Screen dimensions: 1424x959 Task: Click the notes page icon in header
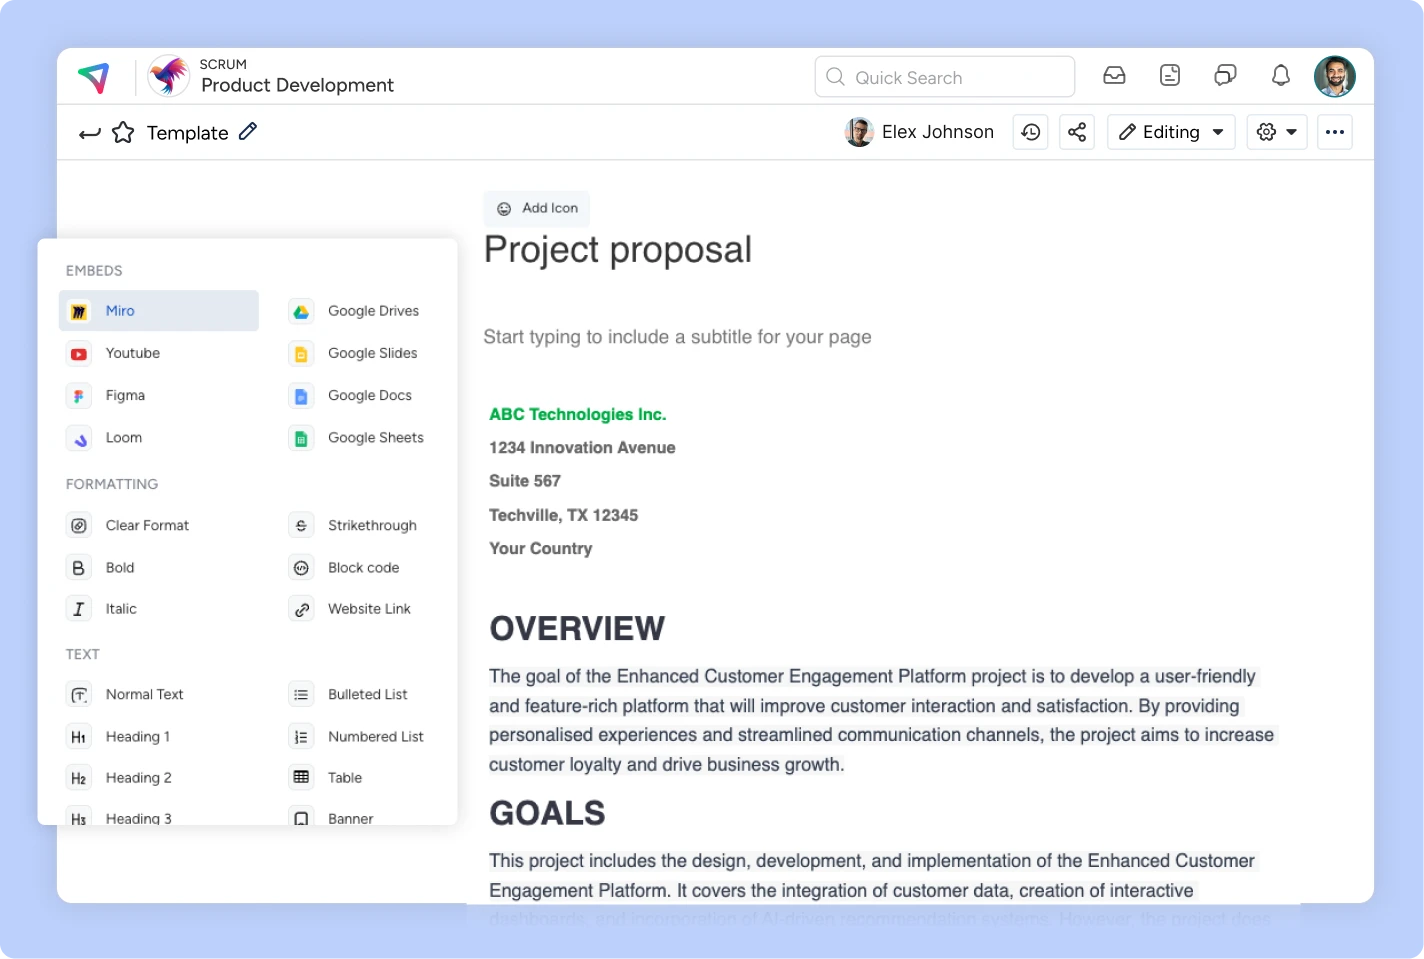(x=1170, y=76)
